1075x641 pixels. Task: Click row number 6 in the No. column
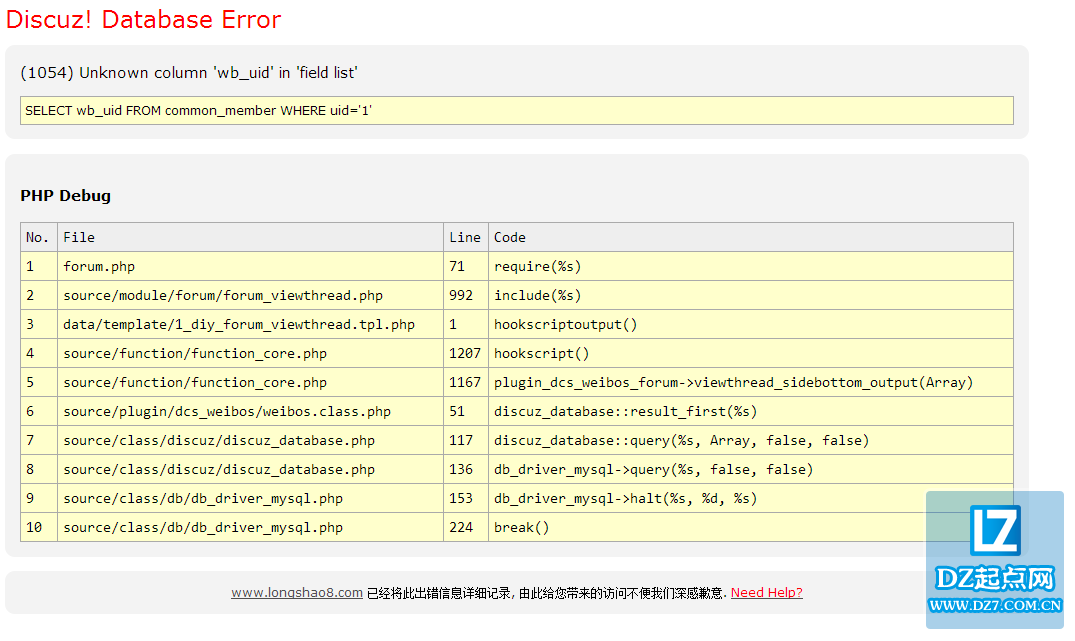point(39,411)
